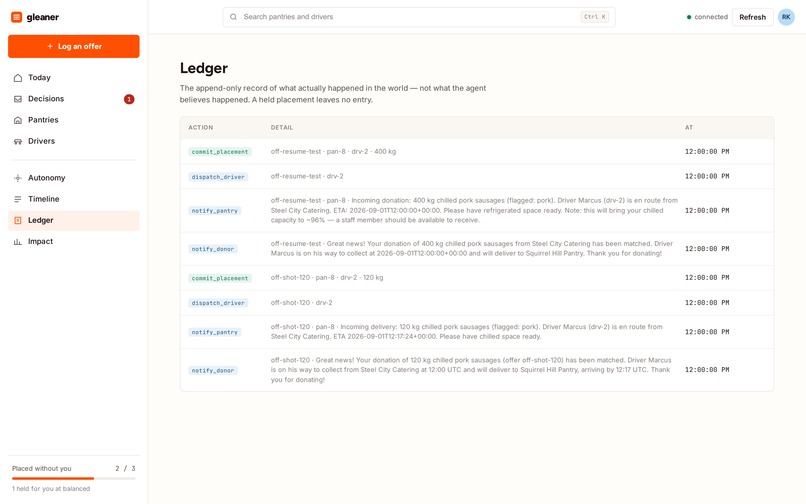Click the 400 kg incoming donation pantry message
The width and height of the screenshot is (806, 504).
474,210
